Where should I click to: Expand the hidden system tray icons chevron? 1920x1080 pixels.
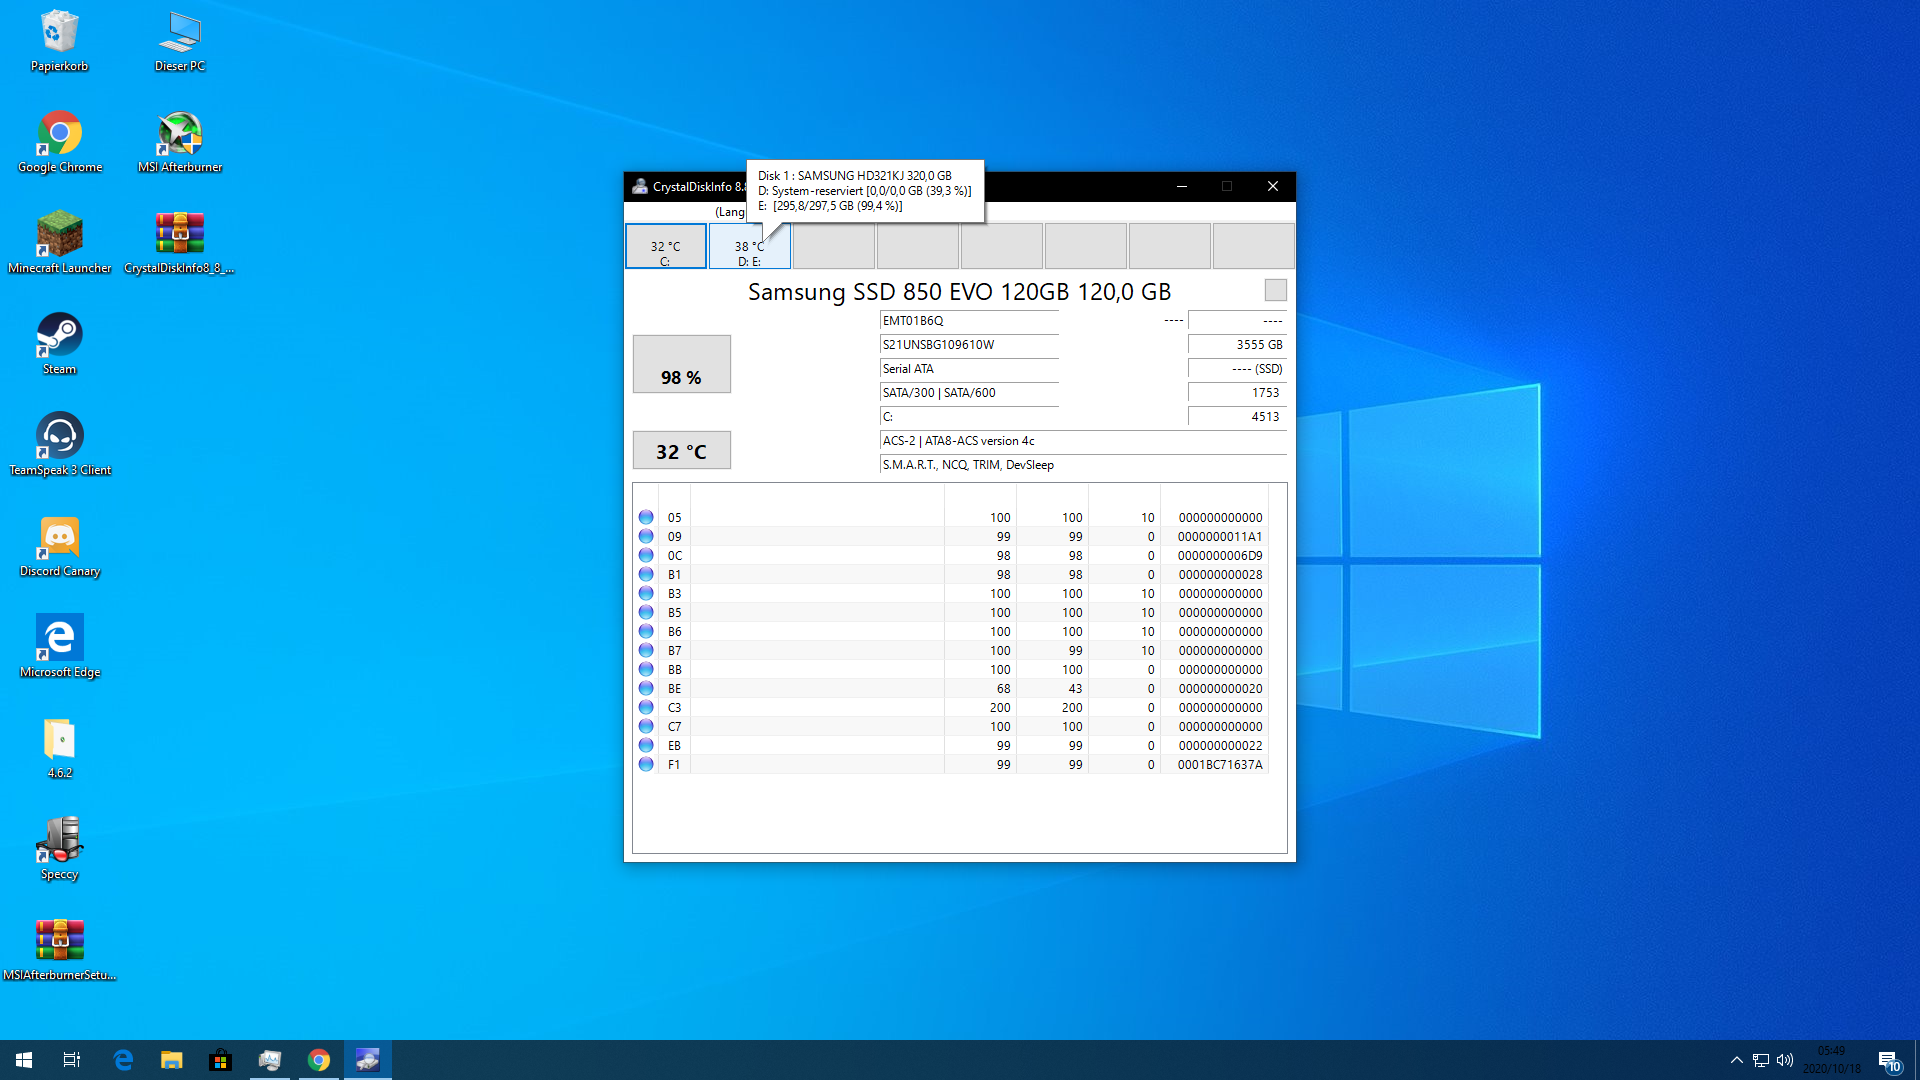point(1736,1060)
